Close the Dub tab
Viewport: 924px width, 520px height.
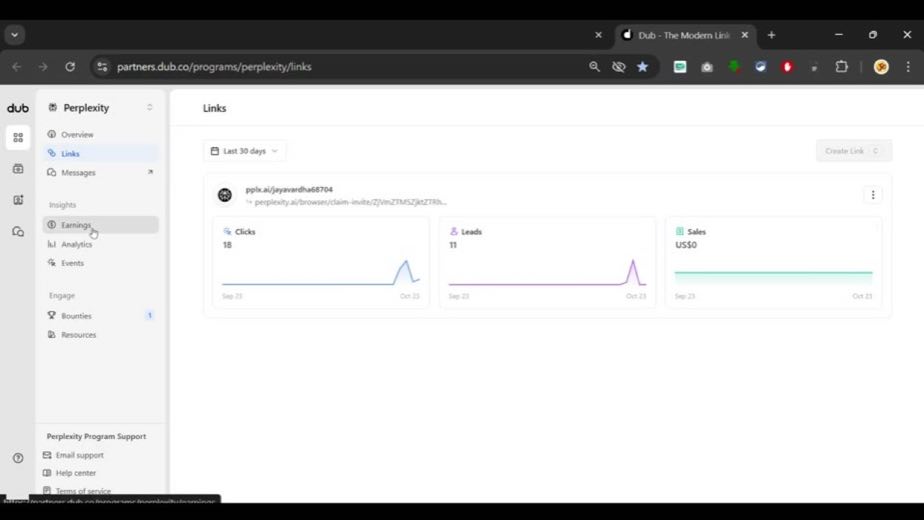745,35
